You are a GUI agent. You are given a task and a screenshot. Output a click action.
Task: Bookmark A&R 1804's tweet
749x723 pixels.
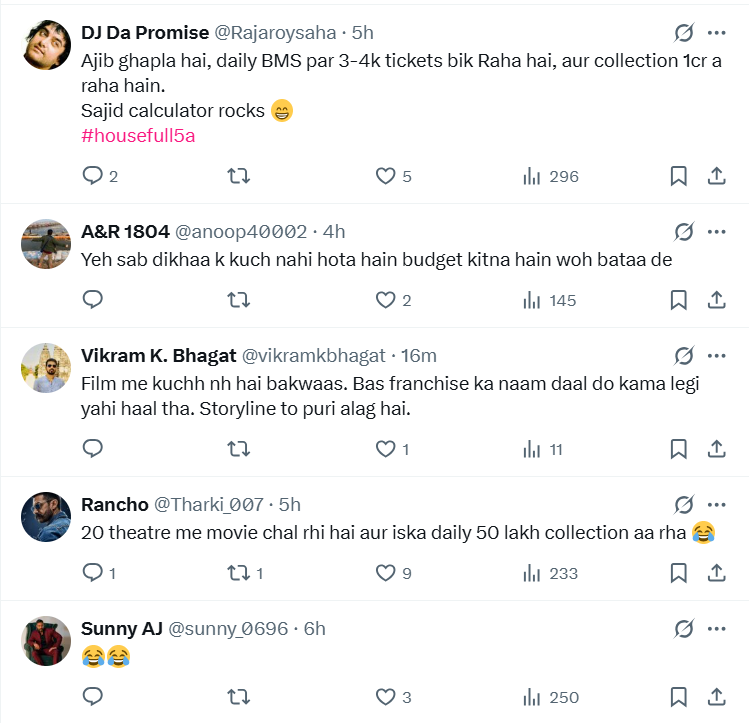tap(678, 300)
